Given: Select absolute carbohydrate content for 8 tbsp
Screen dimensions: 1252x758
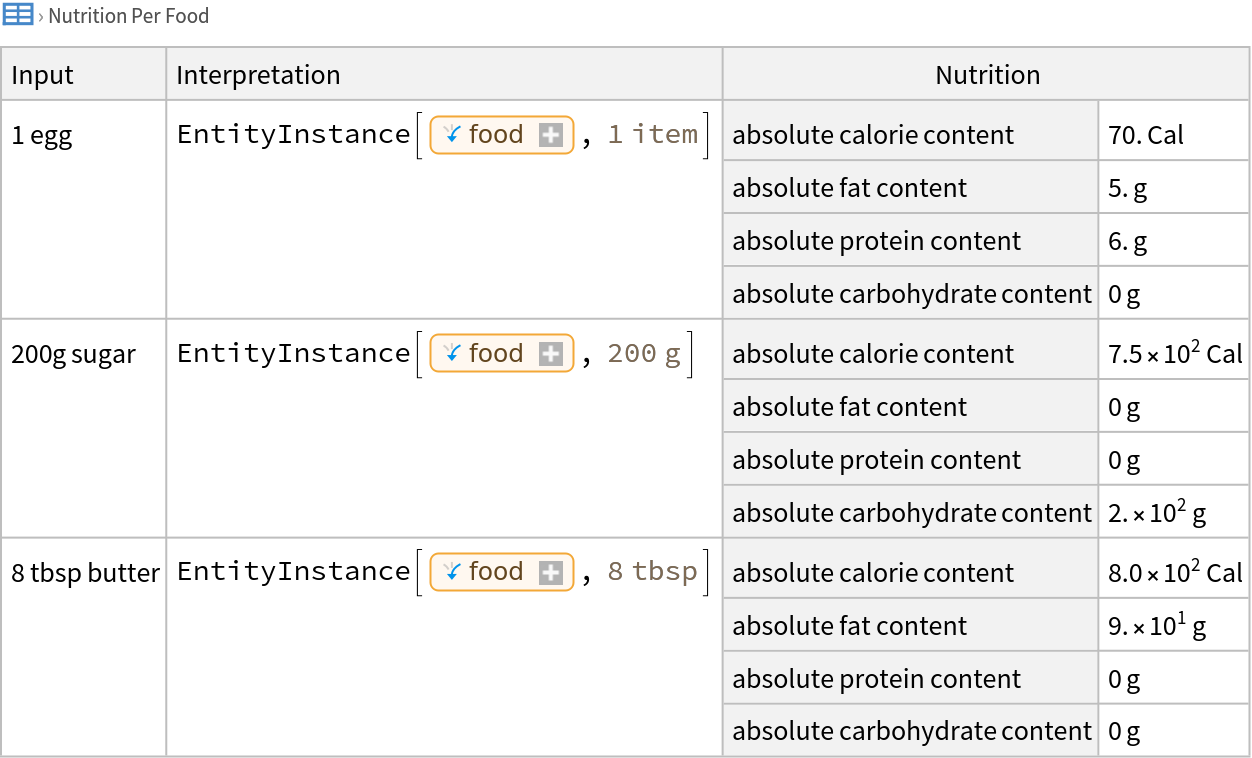Looking at the screenshot, I should [911, 731].
